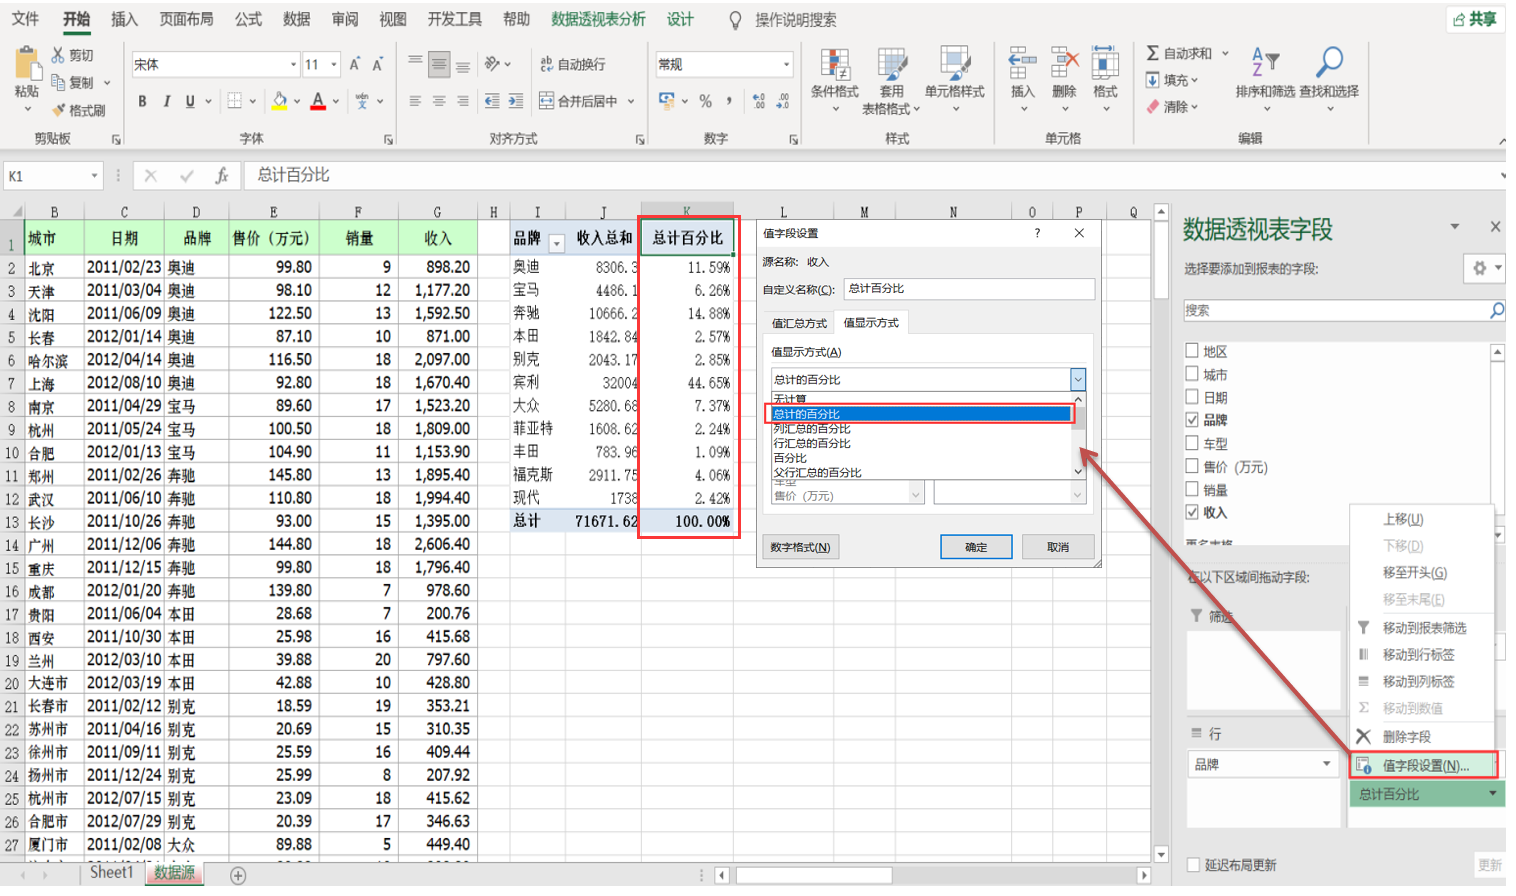Enable 延迟布局更新 checkbox

pos(1193,864)
